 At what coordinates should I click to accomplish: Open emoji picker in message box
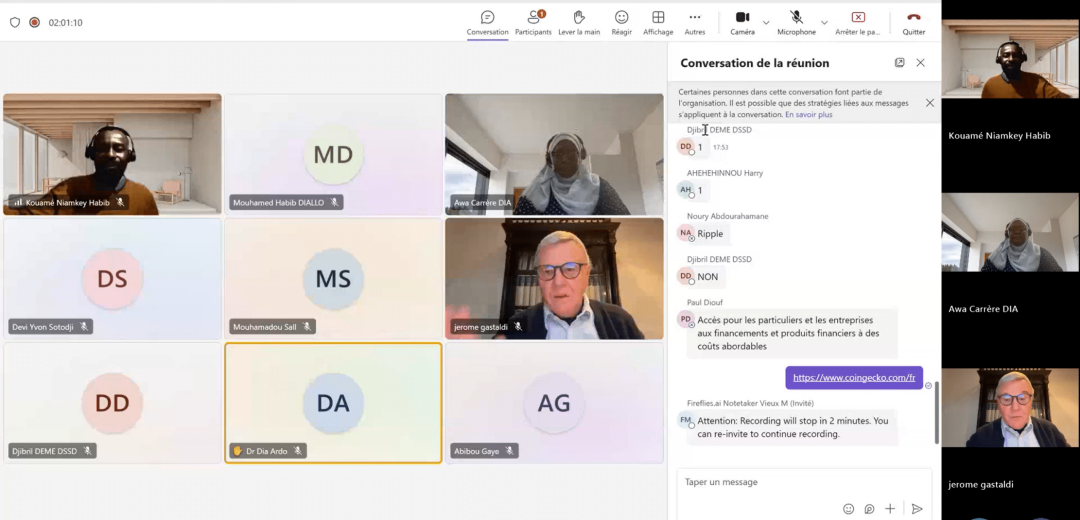(x=848, y=509)
